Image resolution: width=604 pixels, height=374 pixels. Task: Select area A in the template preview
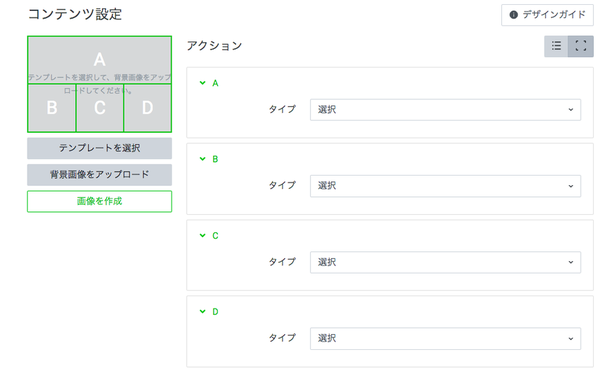click(x=99, y=60)
